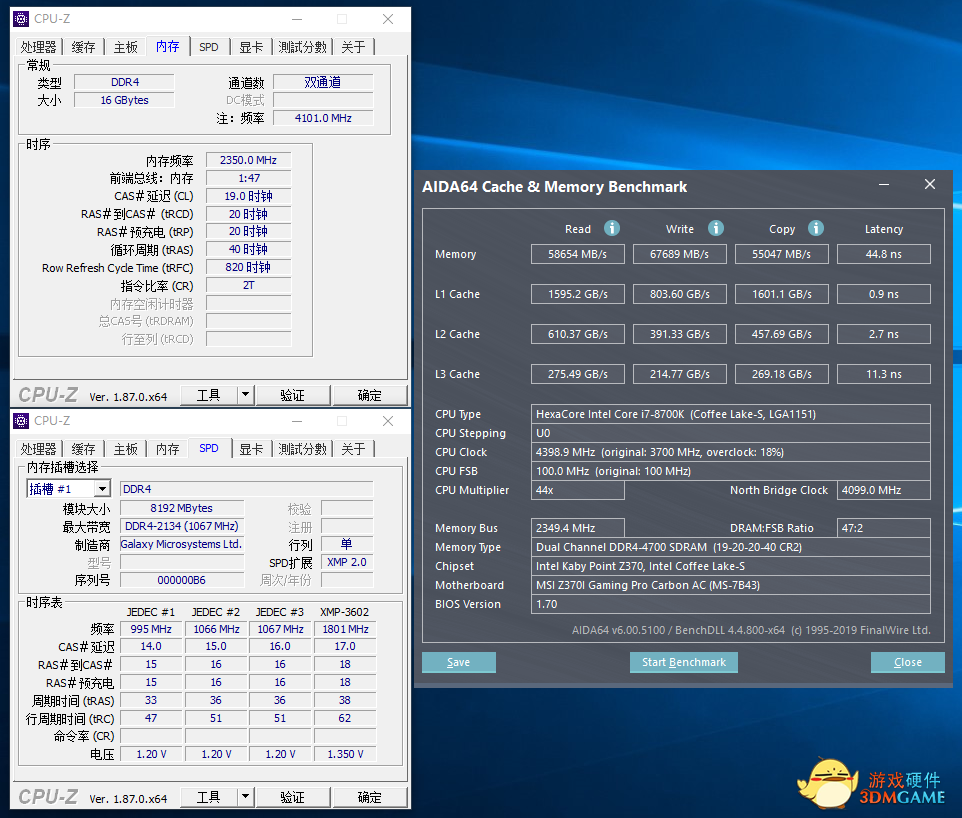Select the SPD tab in bottom CPU-Z window
The width and height of the screenshot is (962, 818).
point(209,448)
